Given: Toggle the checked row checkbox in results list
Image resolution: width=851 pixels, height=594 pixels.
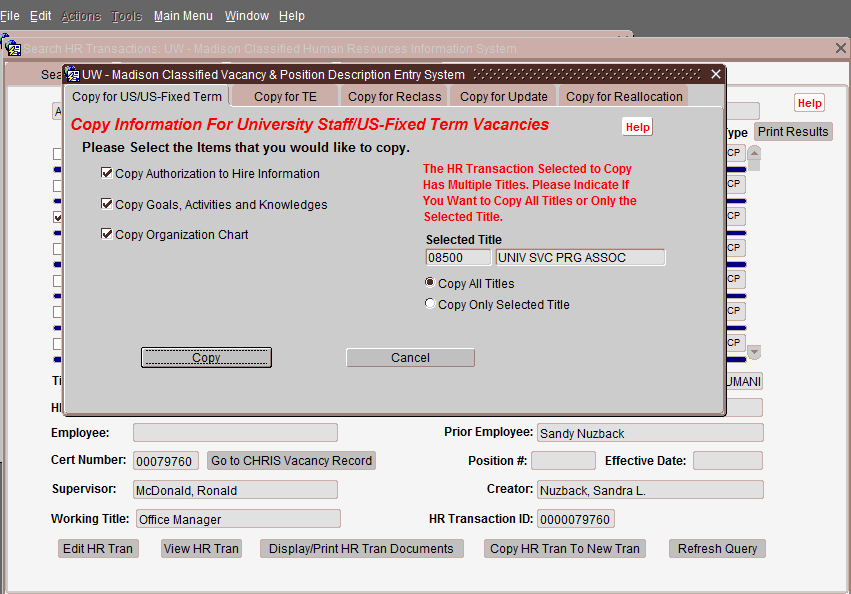Looking at the screenshot, I should [58, 217].
